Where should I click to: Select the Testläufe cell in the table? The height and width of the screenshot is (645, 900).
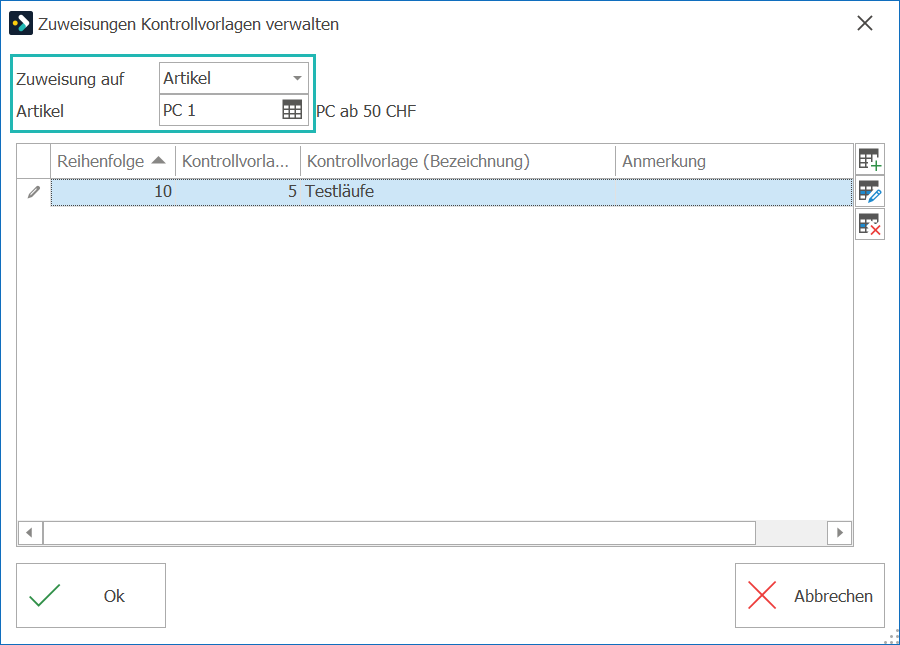point(457,192)
